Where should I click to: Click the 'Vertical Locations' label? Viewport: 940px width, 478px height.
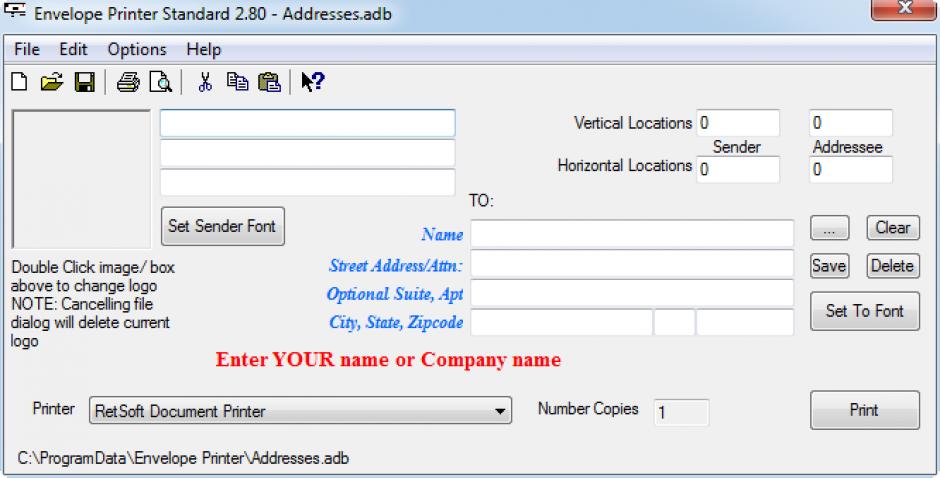633,123
